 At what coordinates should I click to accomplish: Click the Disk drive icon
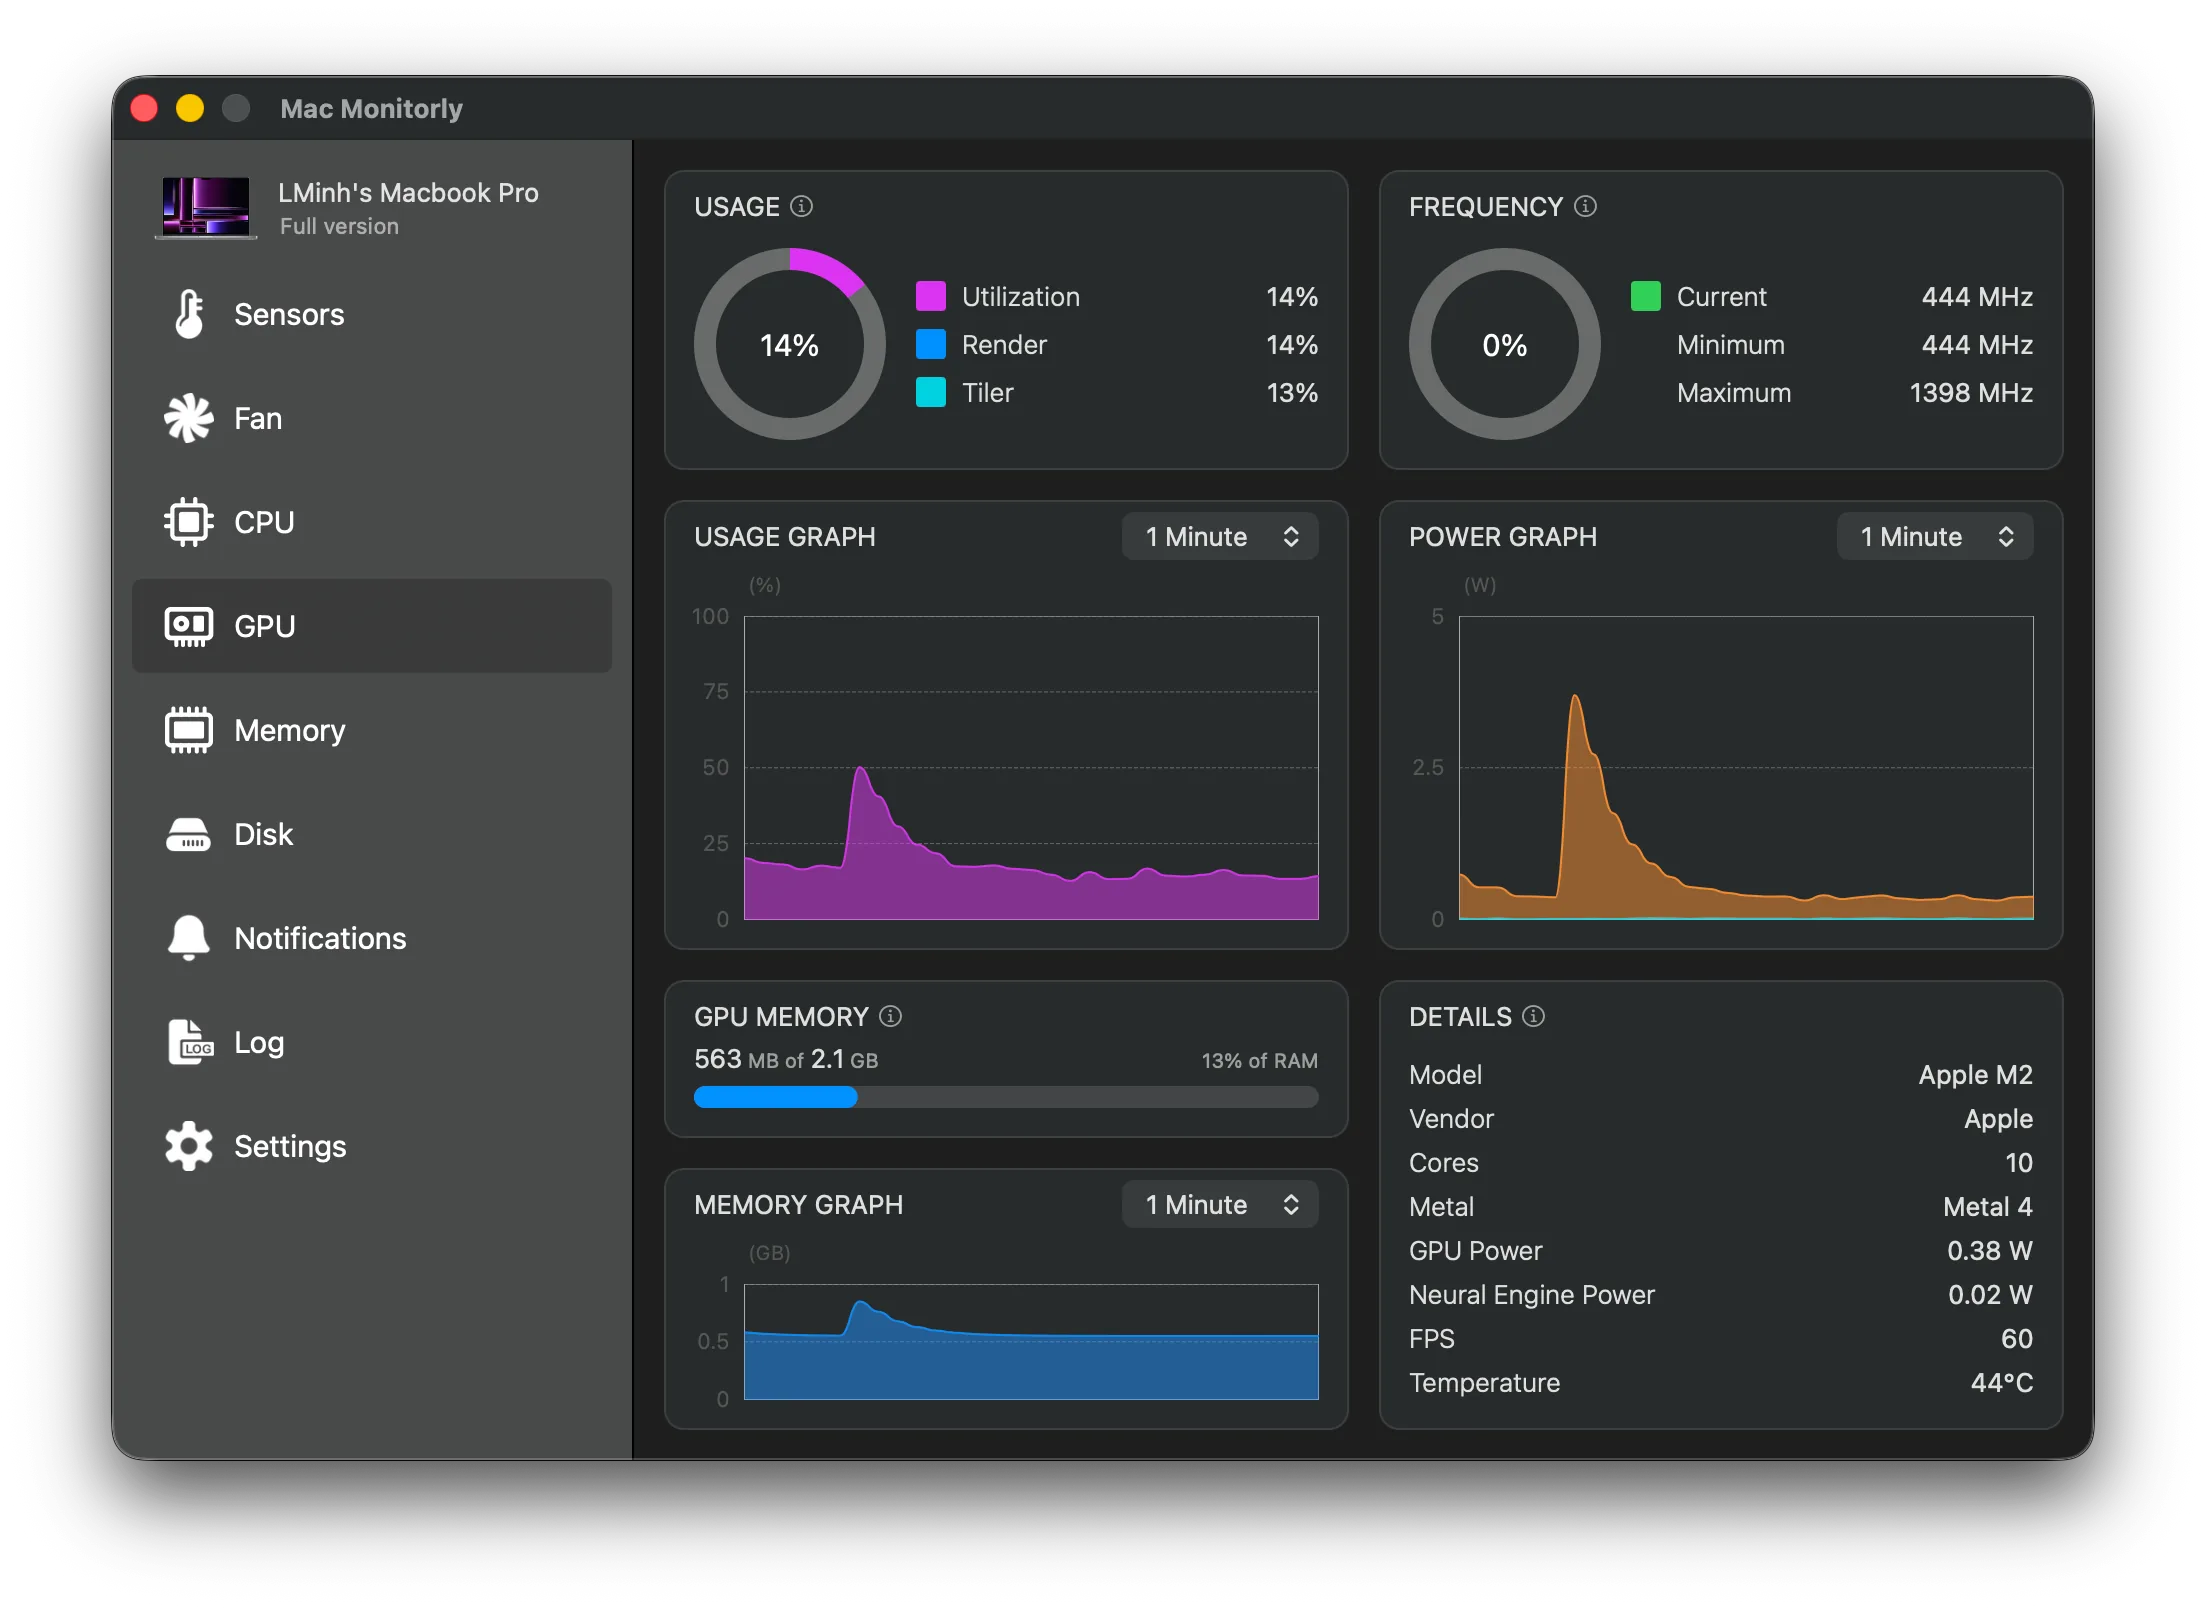[189, 834]
